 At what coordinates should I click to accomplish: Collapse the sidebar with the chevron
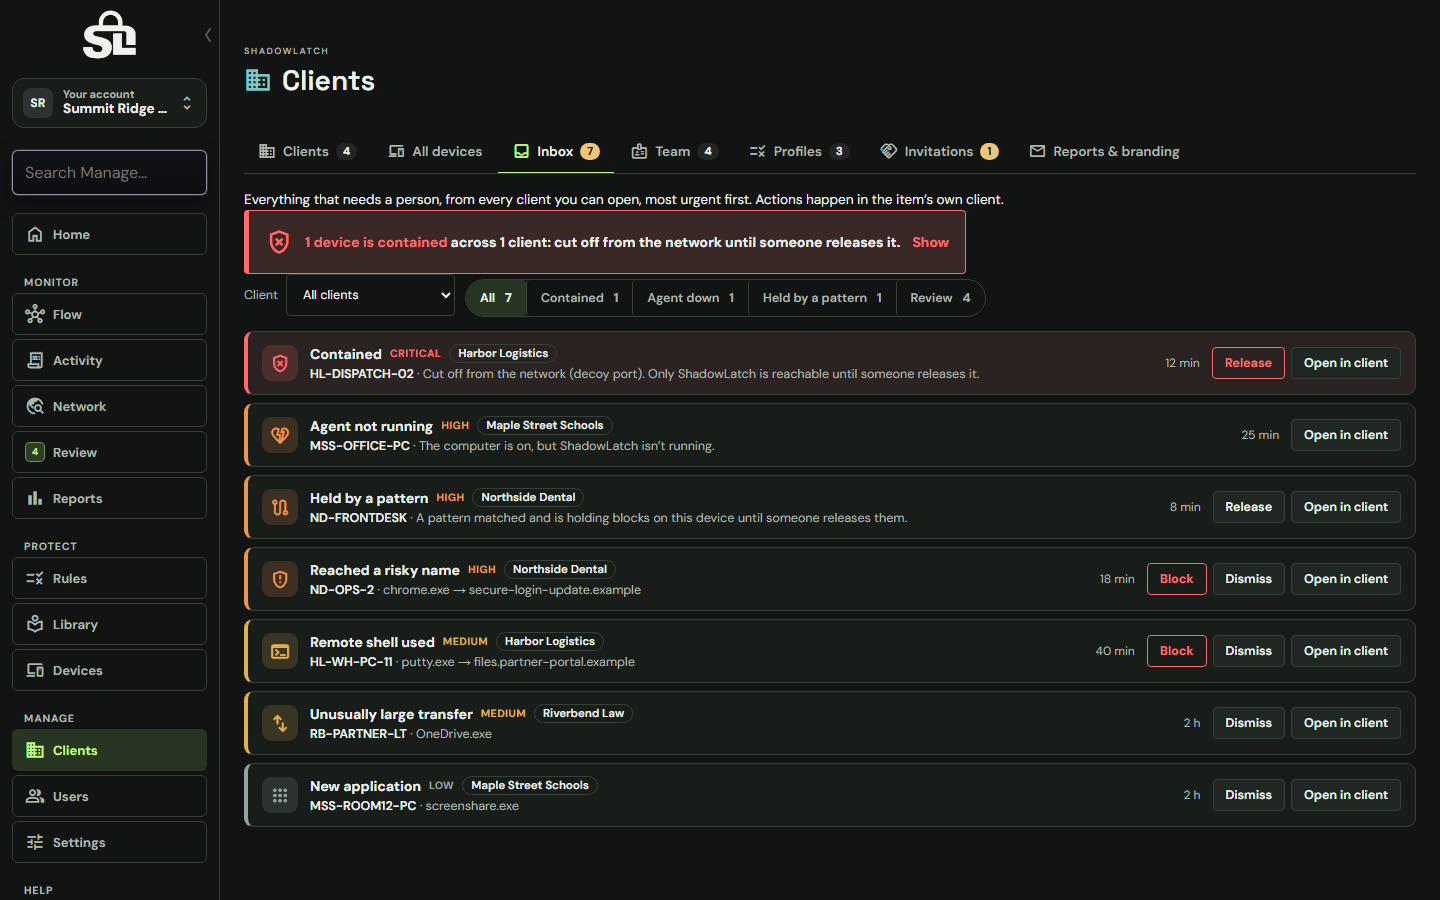pyautogui.click(x=208, y=35)
